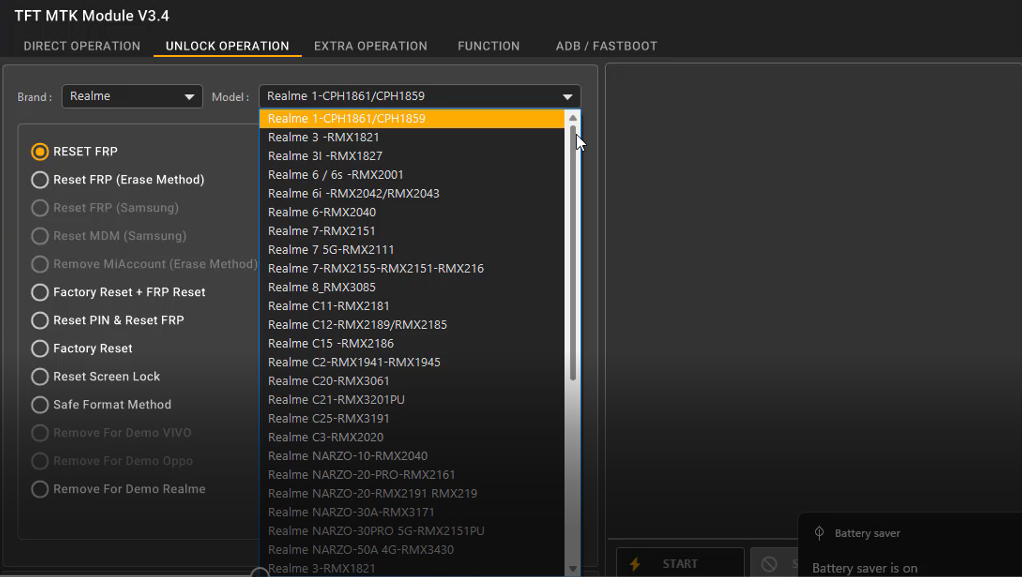1022x577 pixels.
Task: Pick Realme 7-RMX2151 from list
Action: [x=412, y=231]
